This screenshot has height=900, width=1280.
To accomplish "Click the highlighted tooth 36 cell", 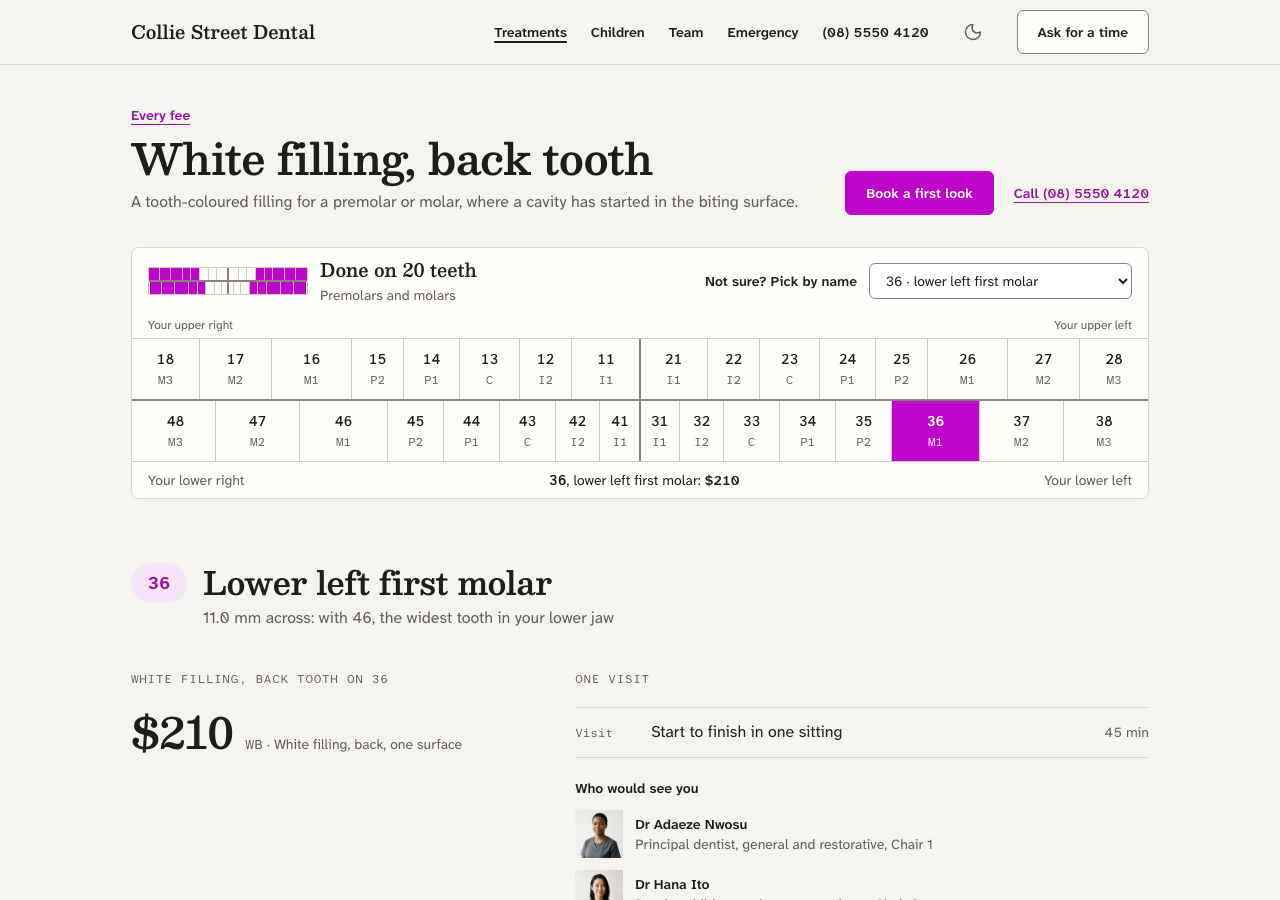I will [936, 431].
